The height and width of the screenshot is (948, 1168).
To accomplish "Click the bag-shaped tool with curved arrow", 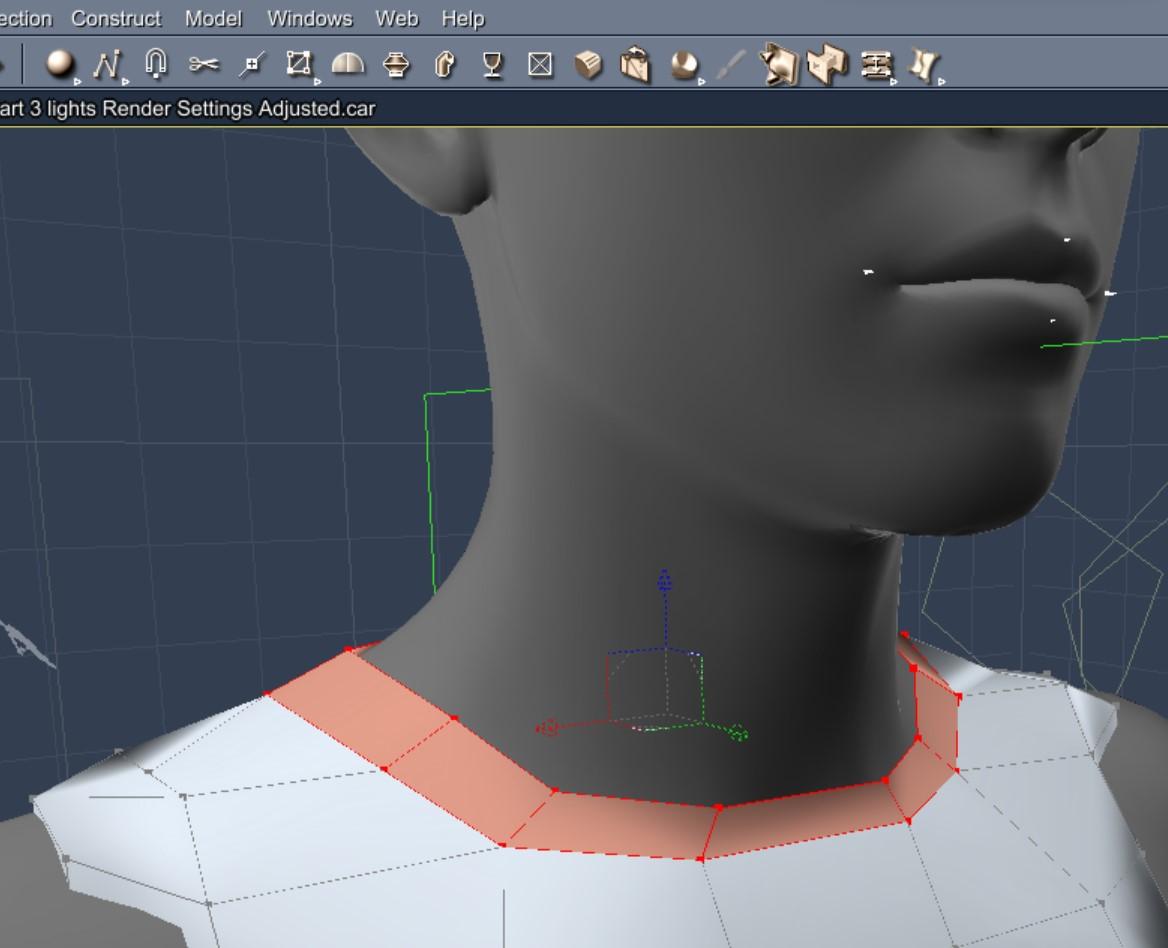I will [x=635, y=65].
